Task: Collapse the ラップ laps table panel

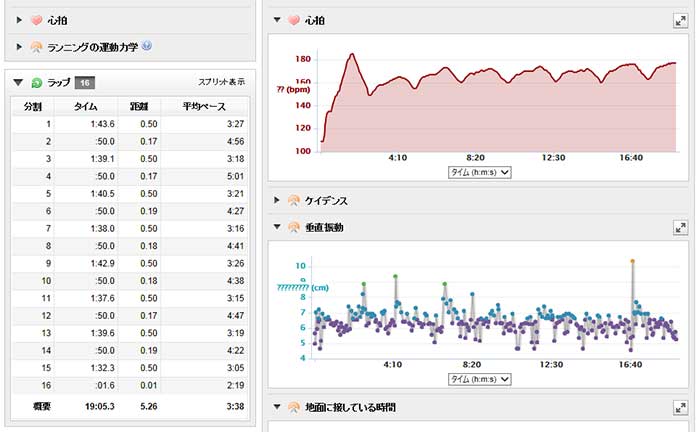Action: pyautogui.click(x=19, y=83)
